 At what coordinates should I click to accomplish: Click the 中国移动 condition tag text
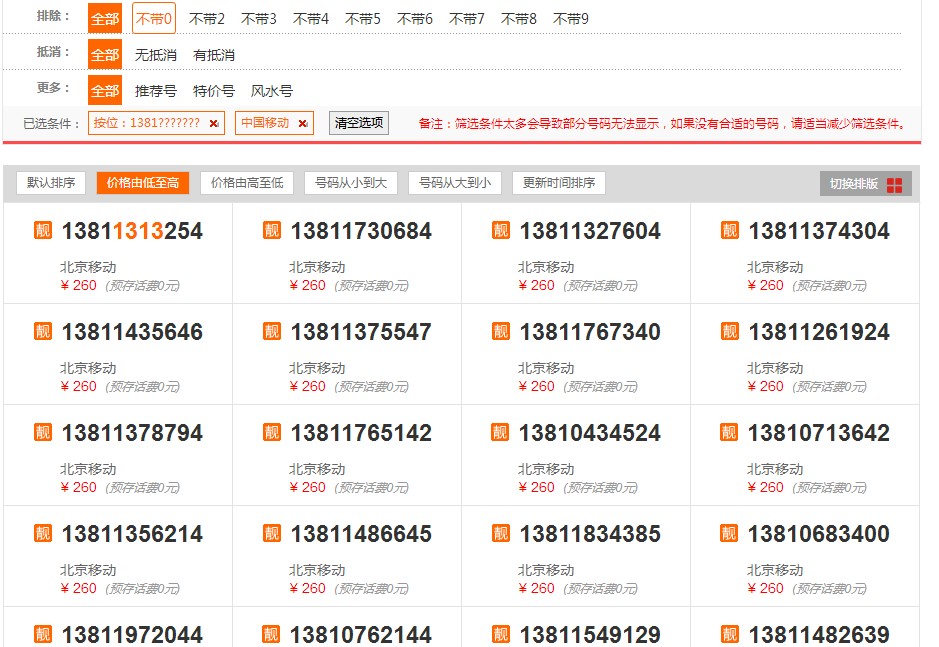coord(265,123)
